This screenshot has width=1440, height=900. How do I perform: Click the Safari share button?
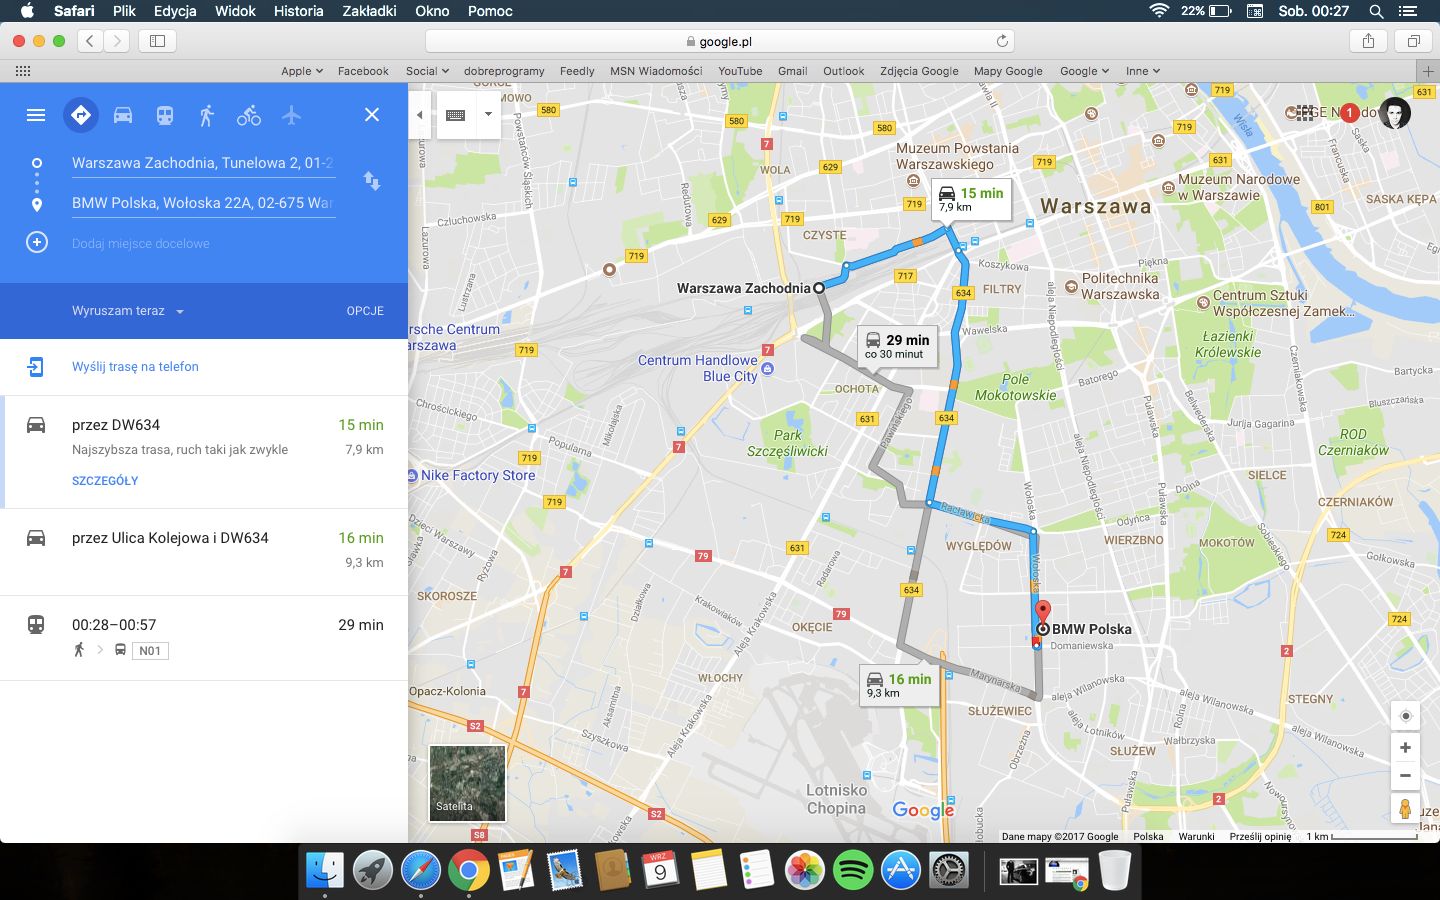click(1368, 41)
